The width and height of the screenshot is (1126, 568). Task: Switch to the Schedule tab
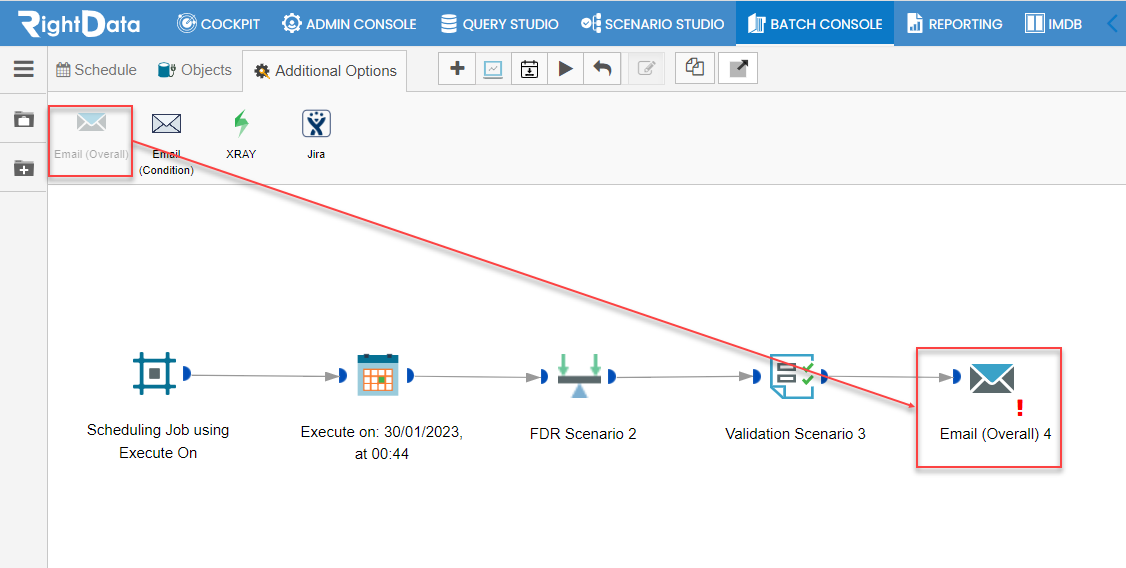coord(96,70)
